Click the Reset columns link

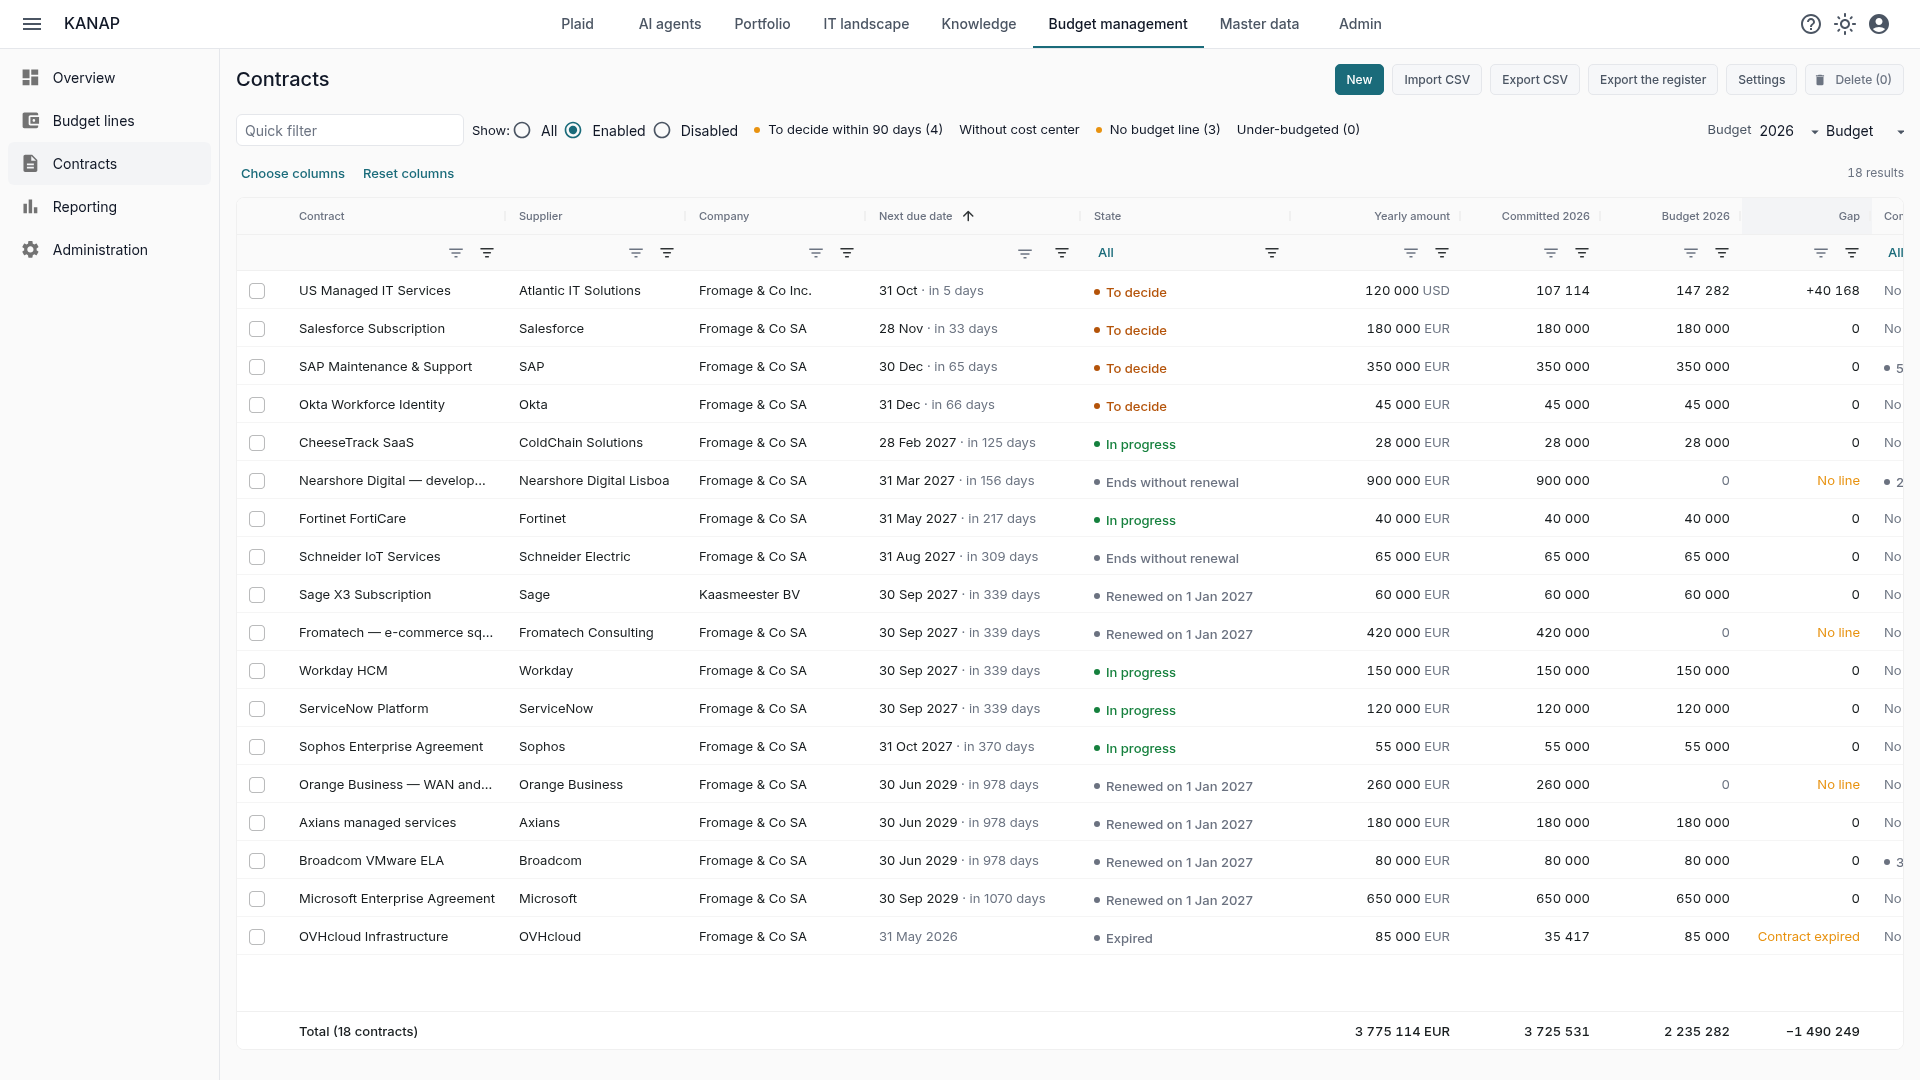tap(408, 174)
